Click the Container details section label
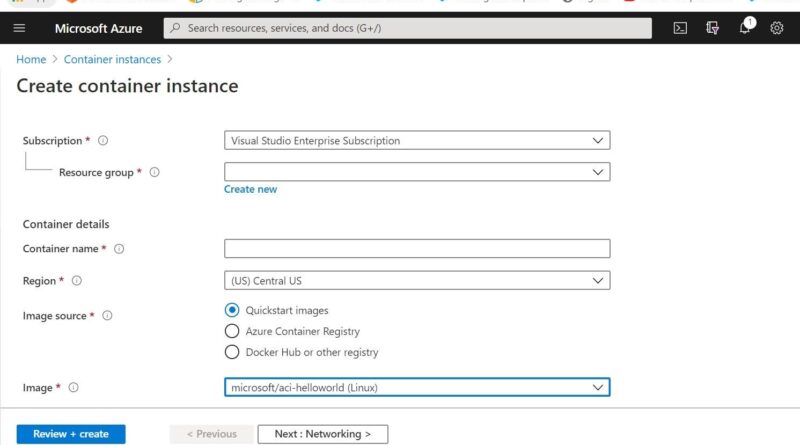Viewport: 800px width, 445px height. (x=66, y=224)
